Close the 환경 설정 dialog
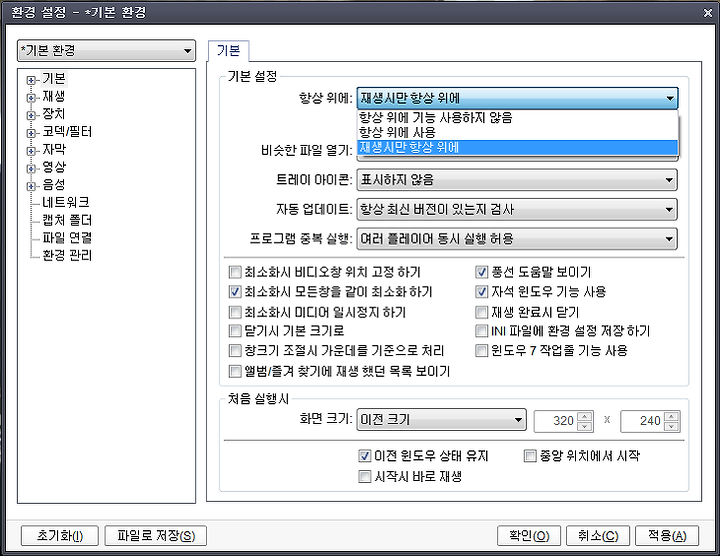720x556 pixels. pos(708,13)
